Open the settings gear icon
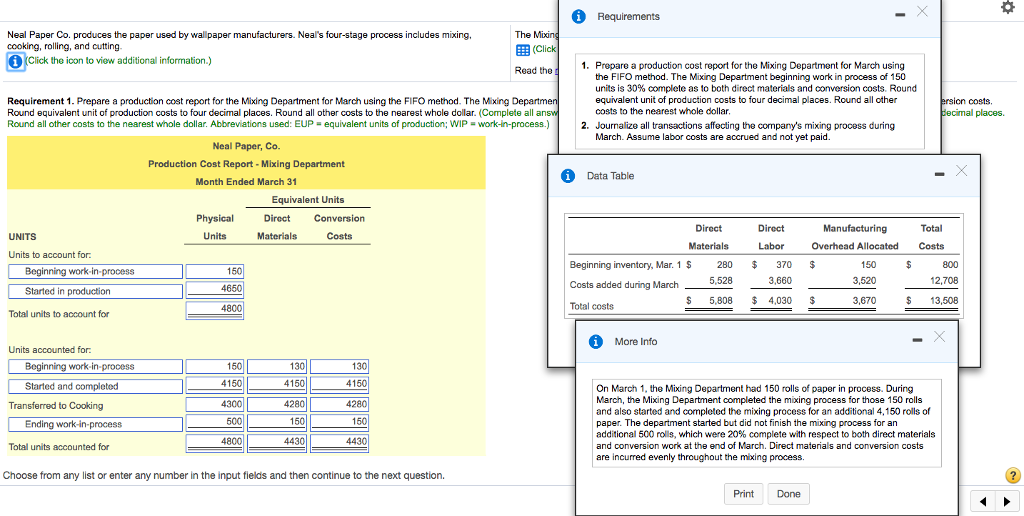The width and height of the screenshot is (1024, 516). (x=1009, y=8)
